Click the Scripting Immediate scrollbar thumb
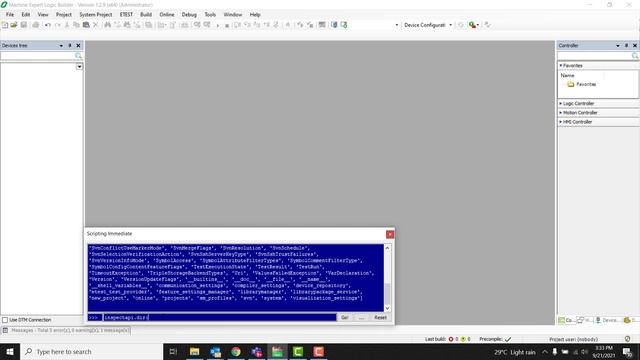 pyautogui.click(x=387, y=293)
